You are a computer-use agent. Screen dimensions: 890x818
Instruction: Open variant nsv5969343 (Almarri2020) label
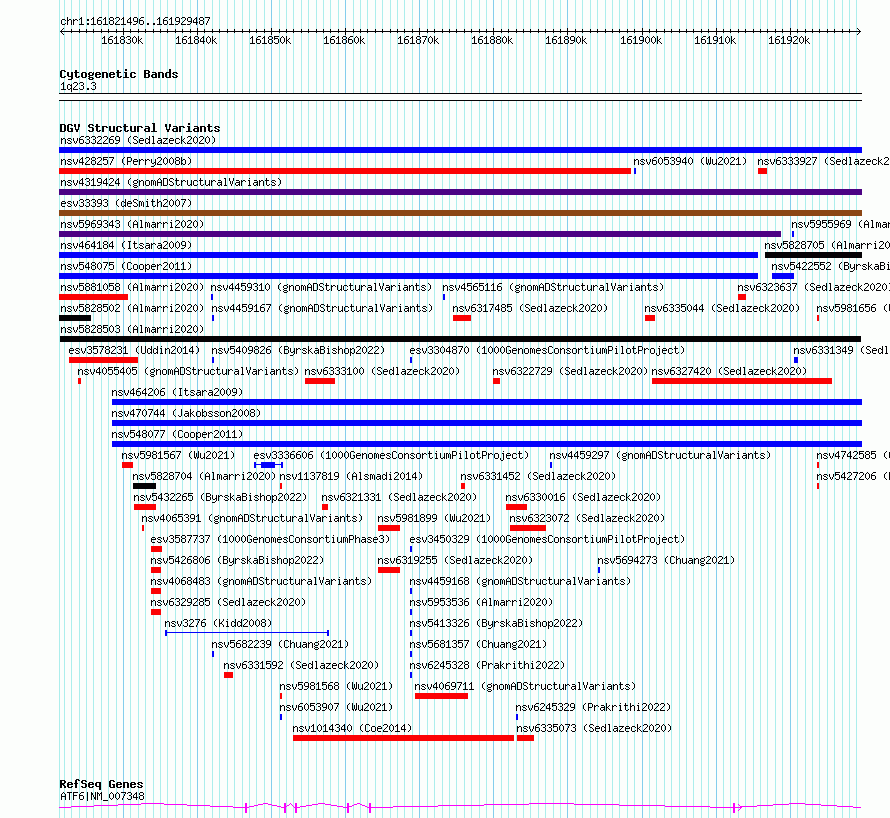tap(132, 224)
